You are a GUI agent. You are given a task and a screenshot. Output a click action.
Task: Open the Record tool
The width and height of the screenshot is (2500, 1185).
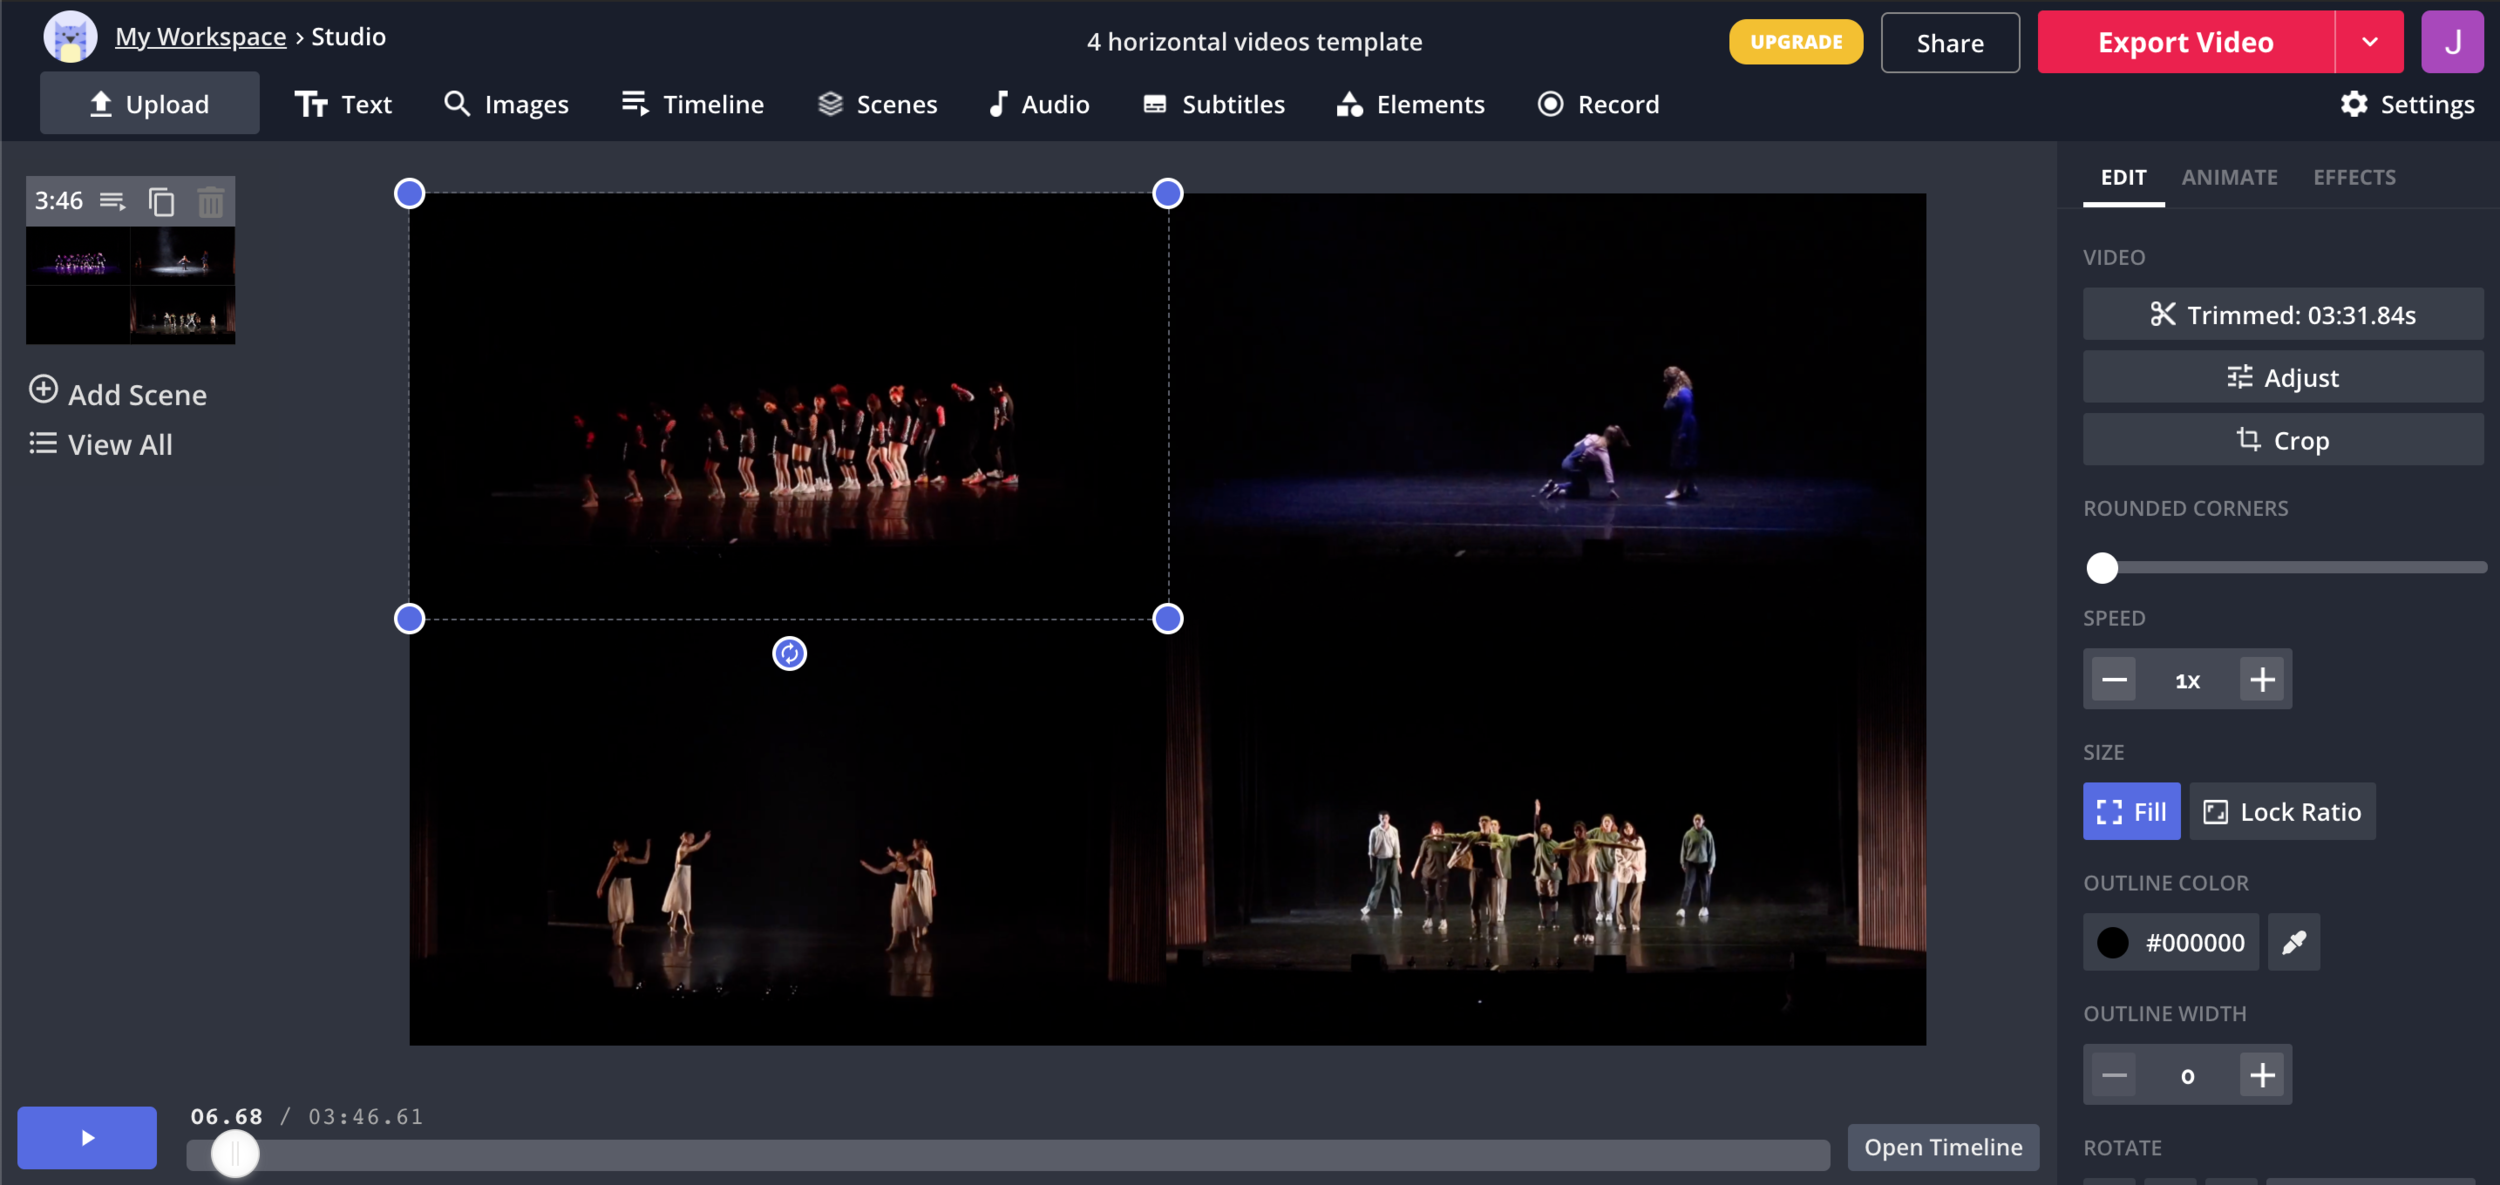[x=1597, y=104]
